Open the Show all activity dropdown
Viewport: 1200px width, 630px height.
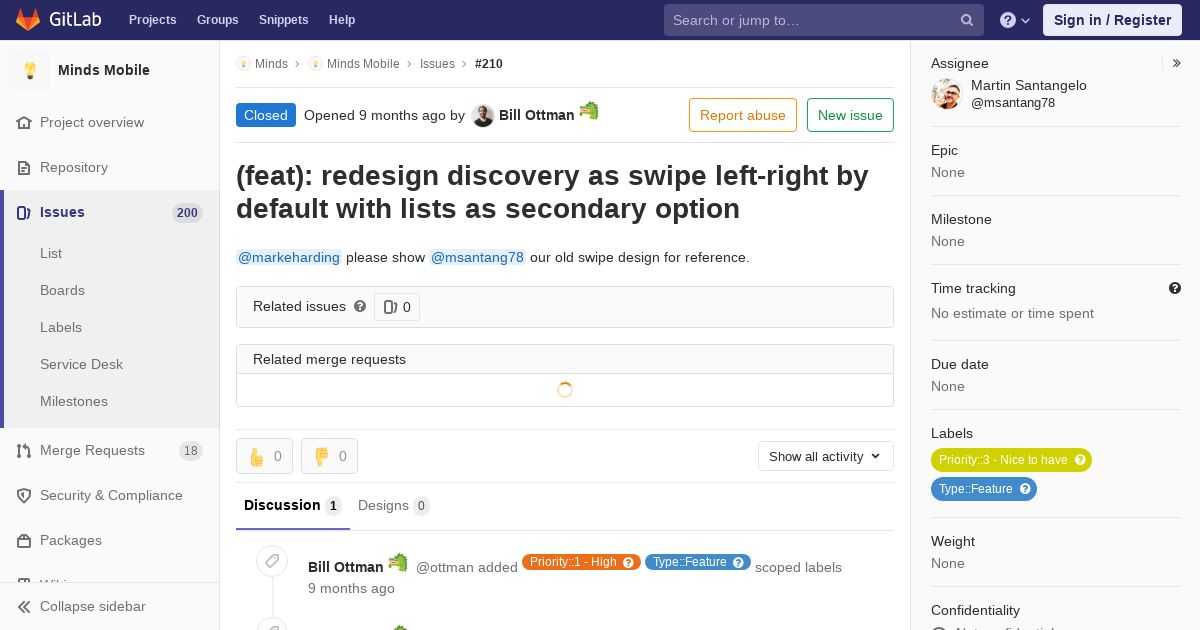tap(826, 456)
